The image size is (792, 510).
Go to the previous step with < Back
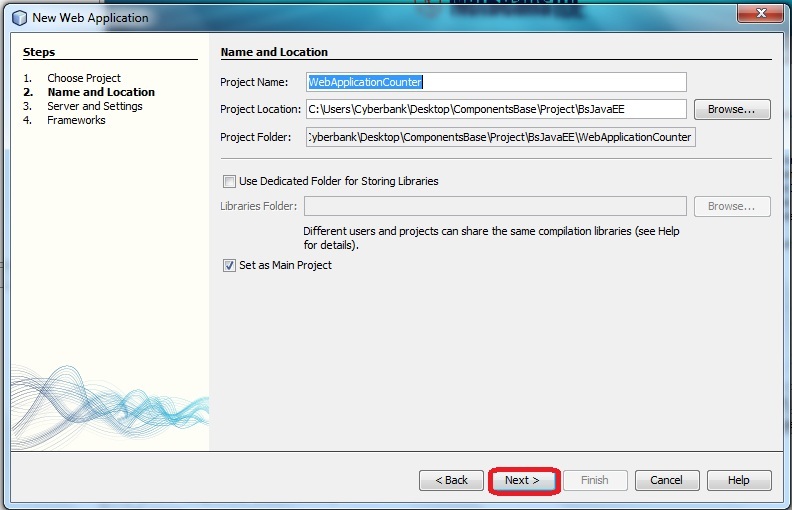click(452, 480)
